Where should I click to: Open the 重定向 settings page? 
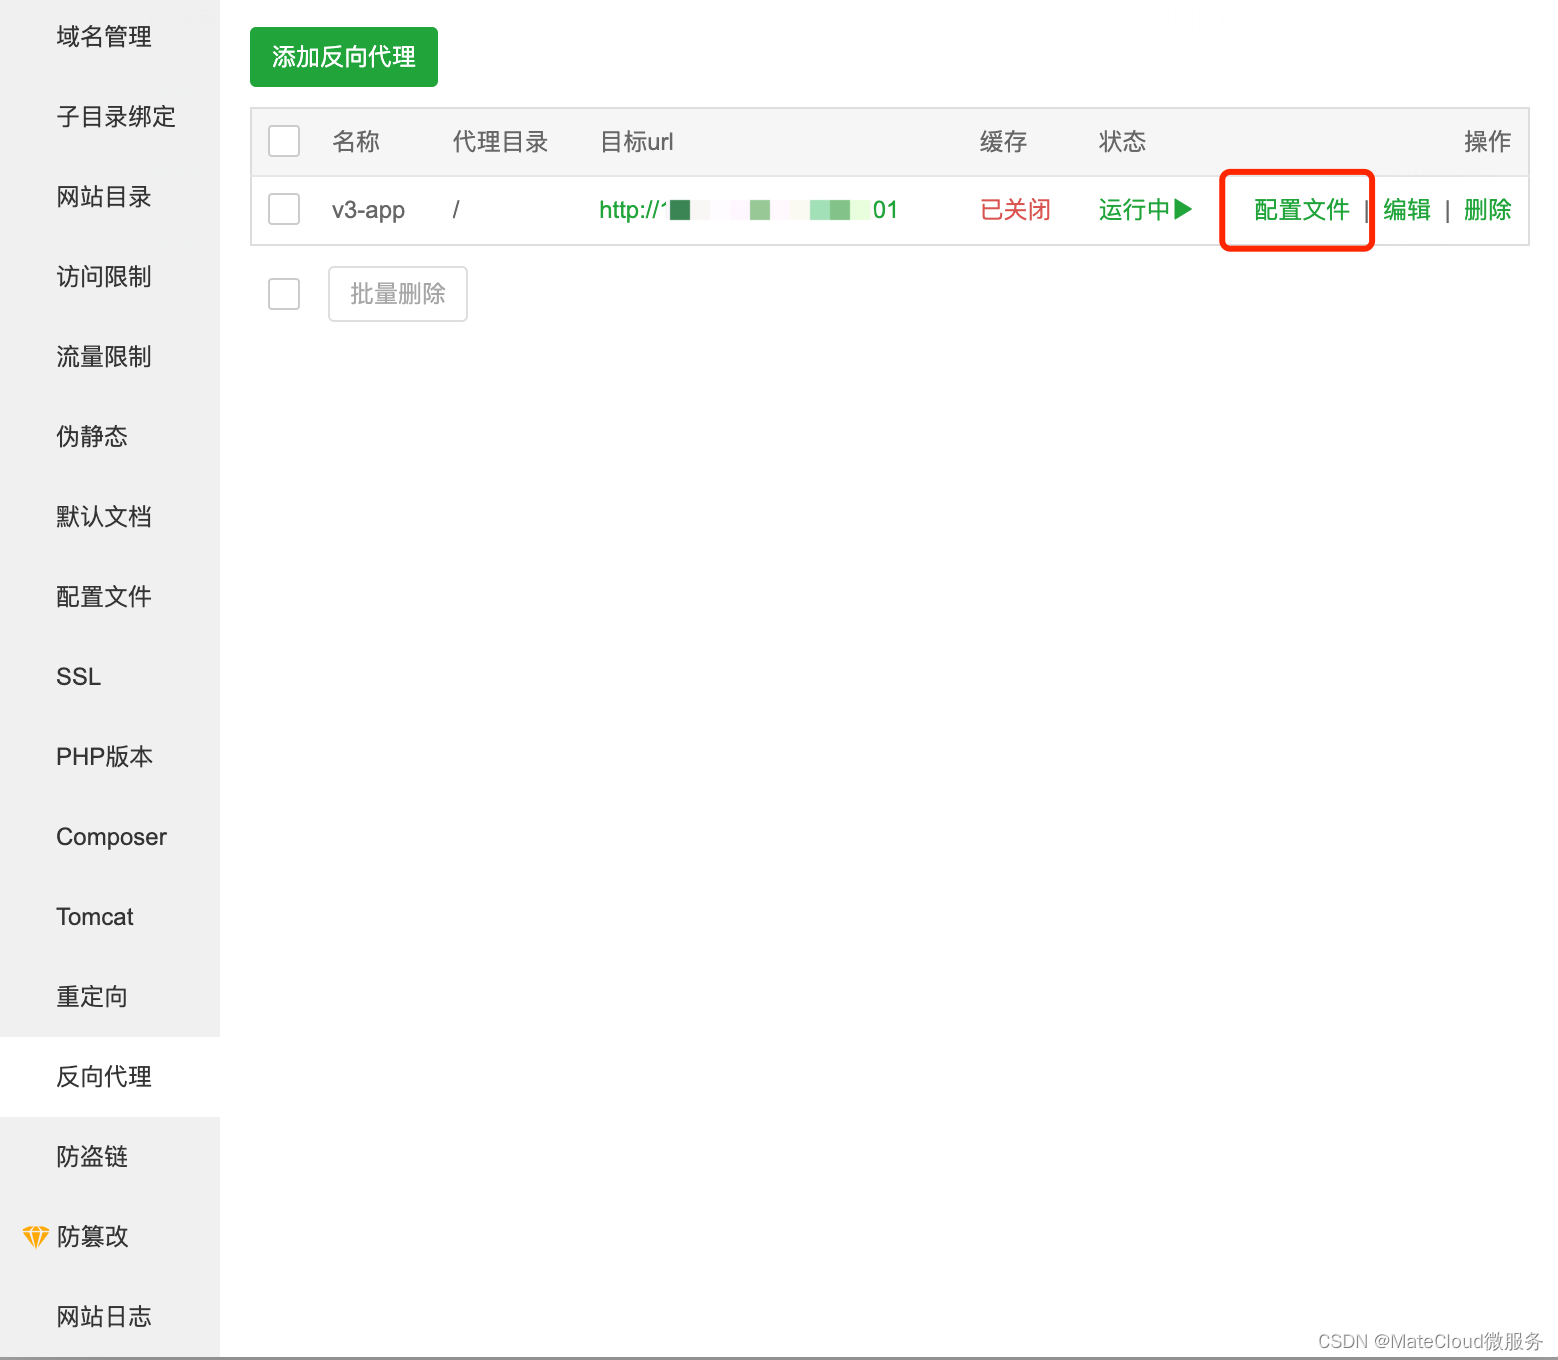point(91,996)
